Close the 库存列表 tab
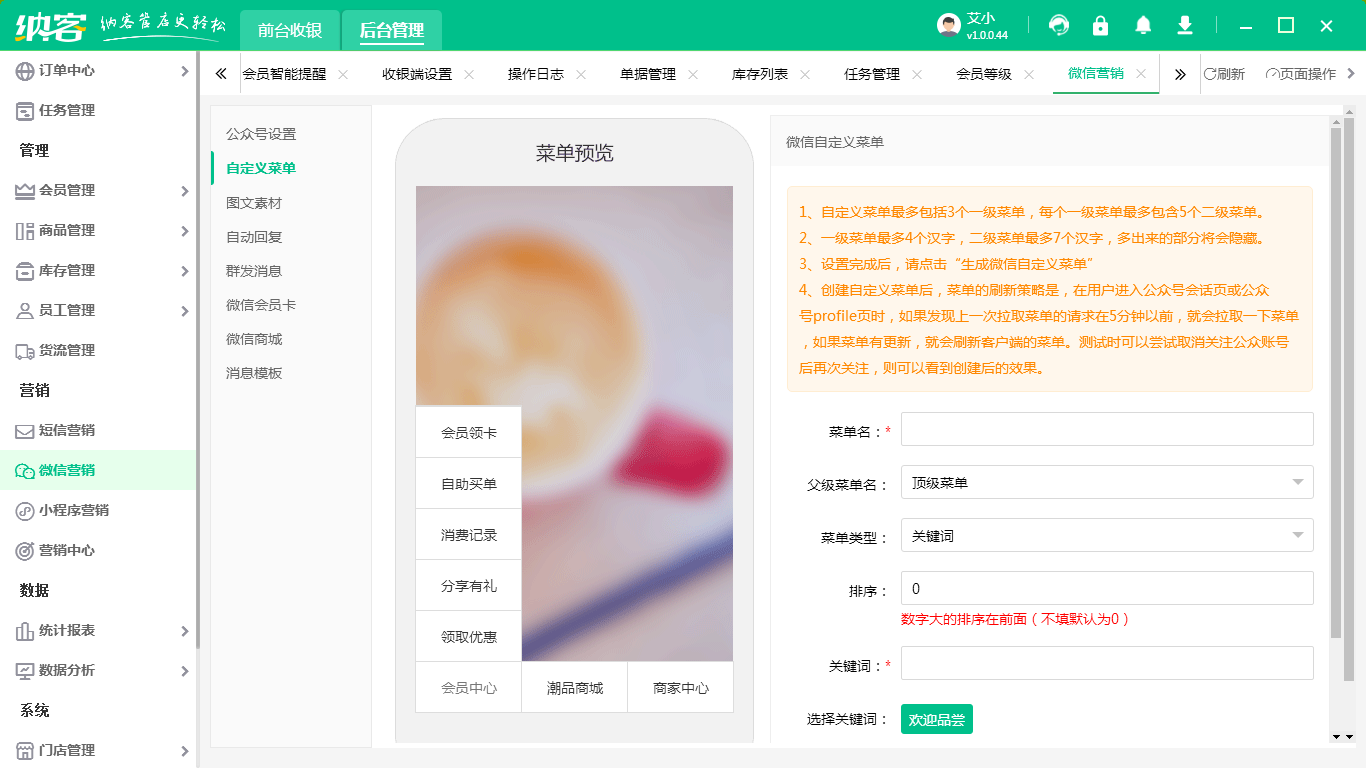The height and width of the screenshot is (768, 1366). tap(805, 74)
